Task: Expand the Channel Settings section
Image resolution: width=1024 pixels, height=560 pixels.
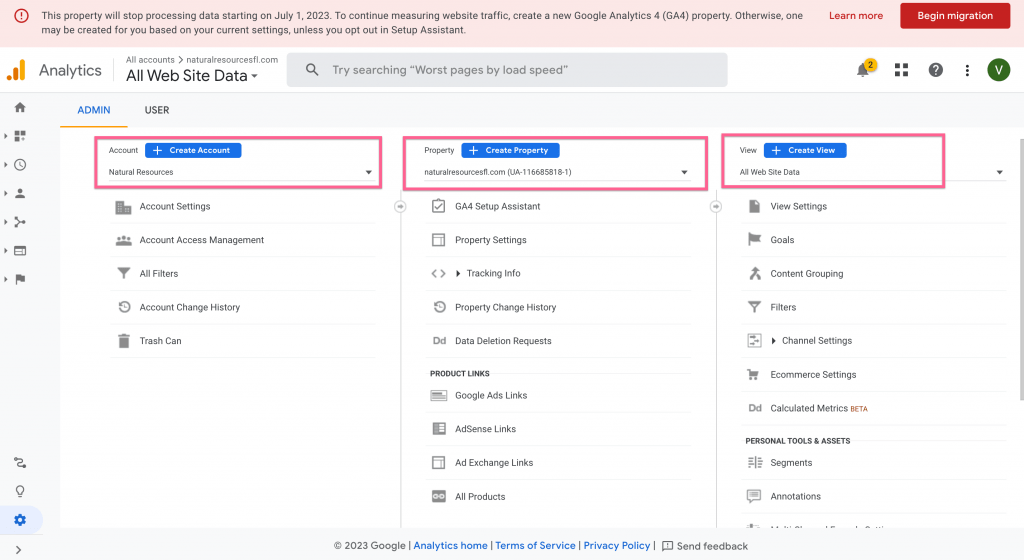Action: pos(812,341)
